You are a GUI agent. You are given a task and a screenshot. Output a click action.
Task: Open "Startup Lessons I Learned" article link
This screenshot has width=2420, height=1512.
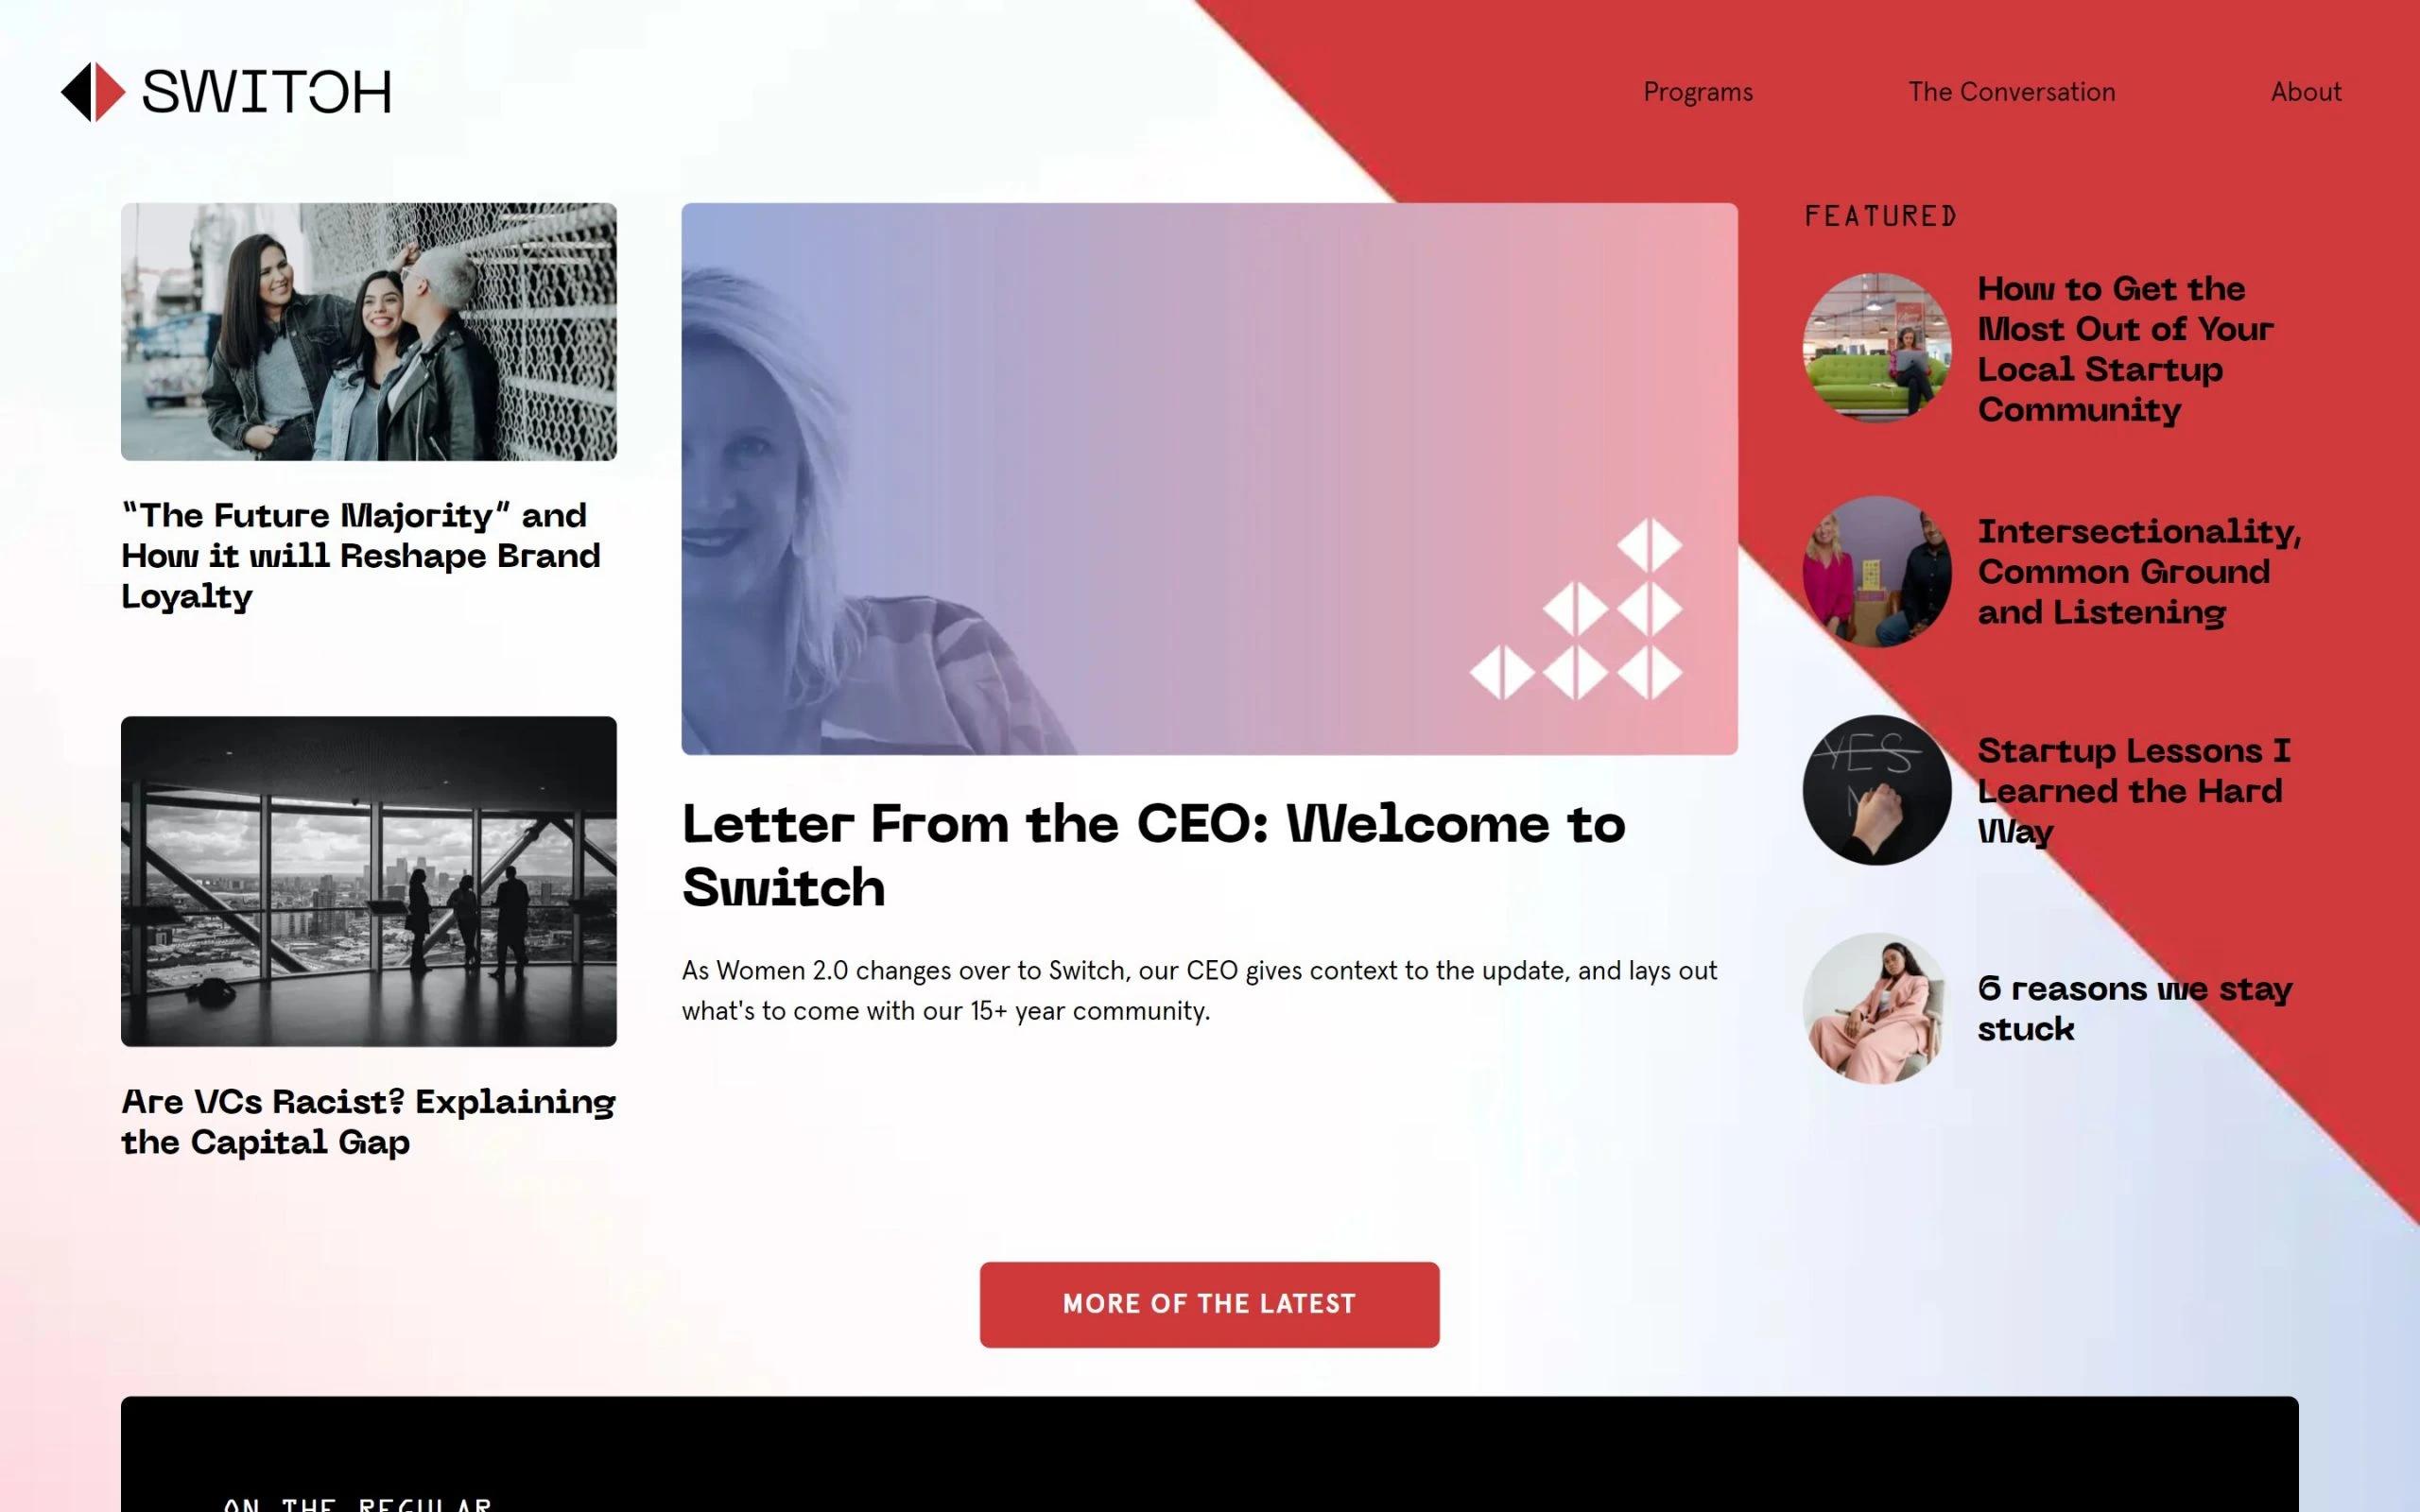coord(2133,791)
